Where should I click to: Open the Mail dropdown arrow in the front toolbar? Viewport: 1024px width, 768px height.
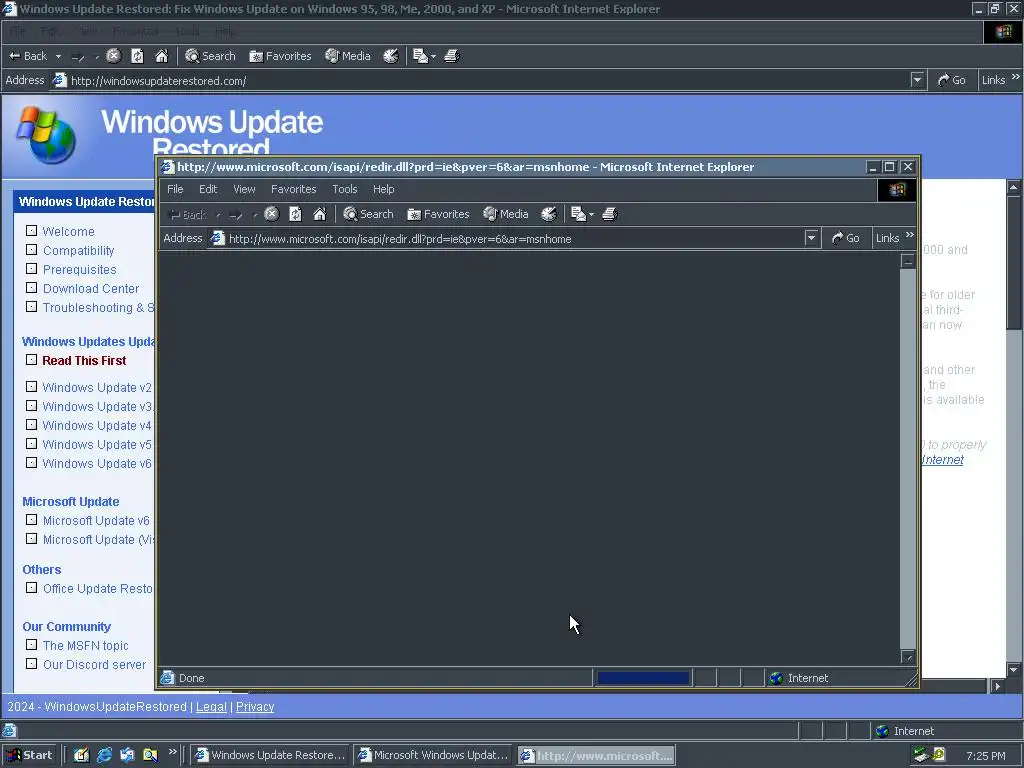point(592,214)
